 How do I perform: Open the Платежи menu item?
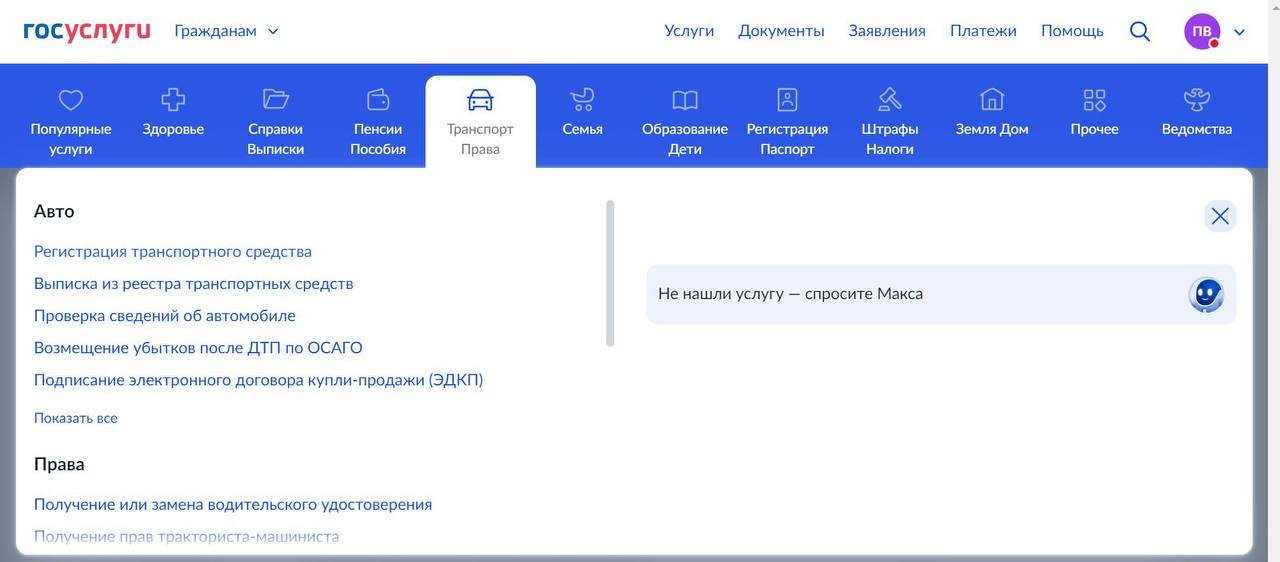[x=983, y=31]
